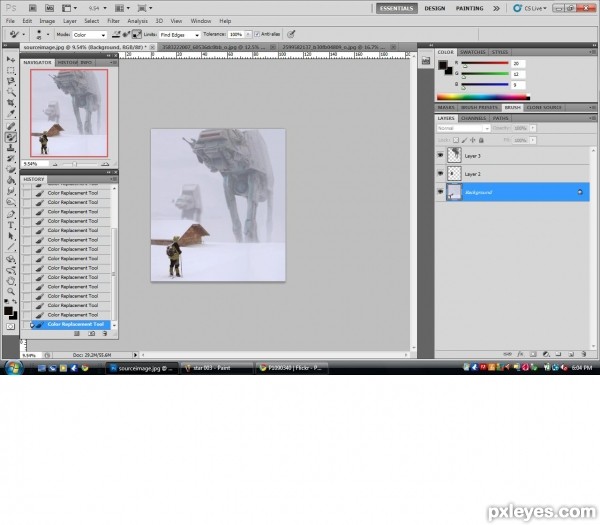Select the Hand tool
Viewport: 600px width, 525px height.
(11, 281)
